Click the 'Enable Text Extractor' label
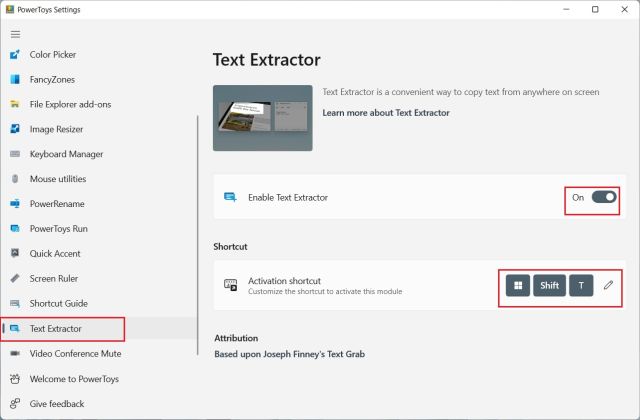This screenshot has height=420, width=640. (x=288, y=197)
